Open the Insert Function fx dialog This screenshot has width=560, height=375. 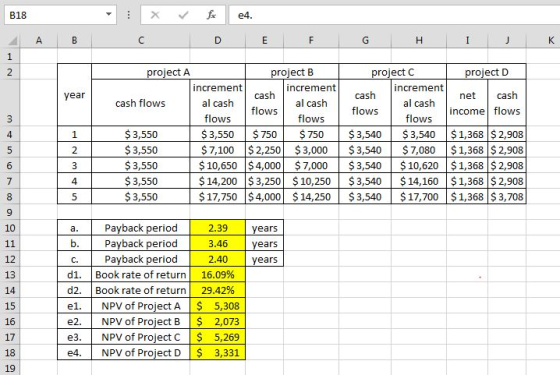click(x=211, y=15)
